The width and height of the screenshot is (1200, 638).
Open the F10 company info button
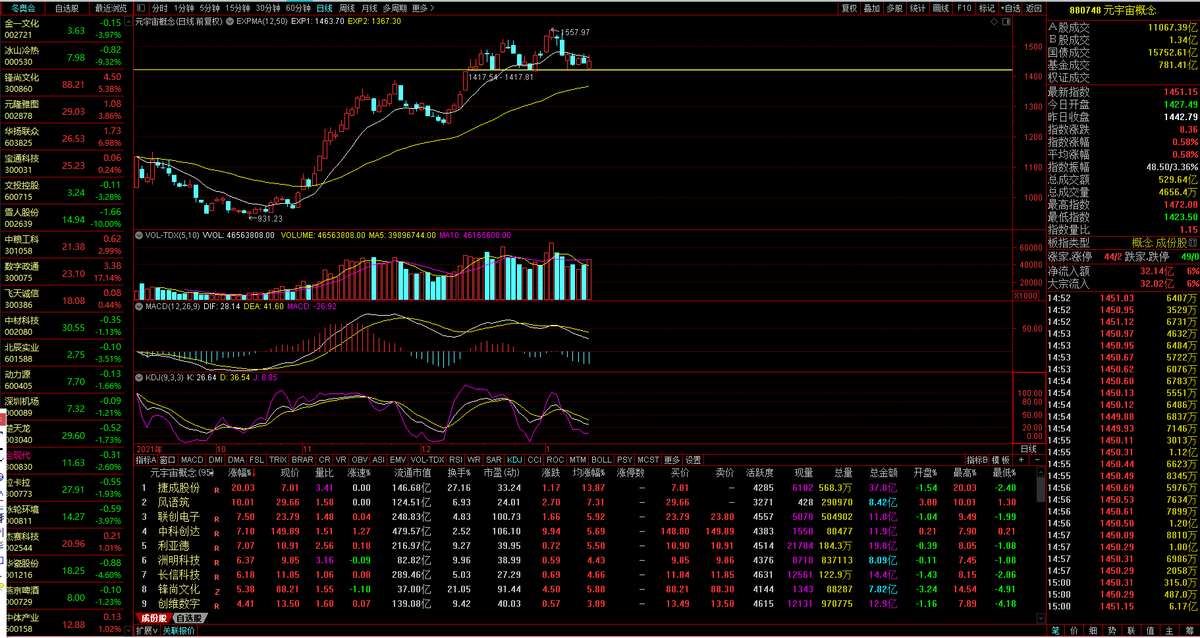coord(963,7)
